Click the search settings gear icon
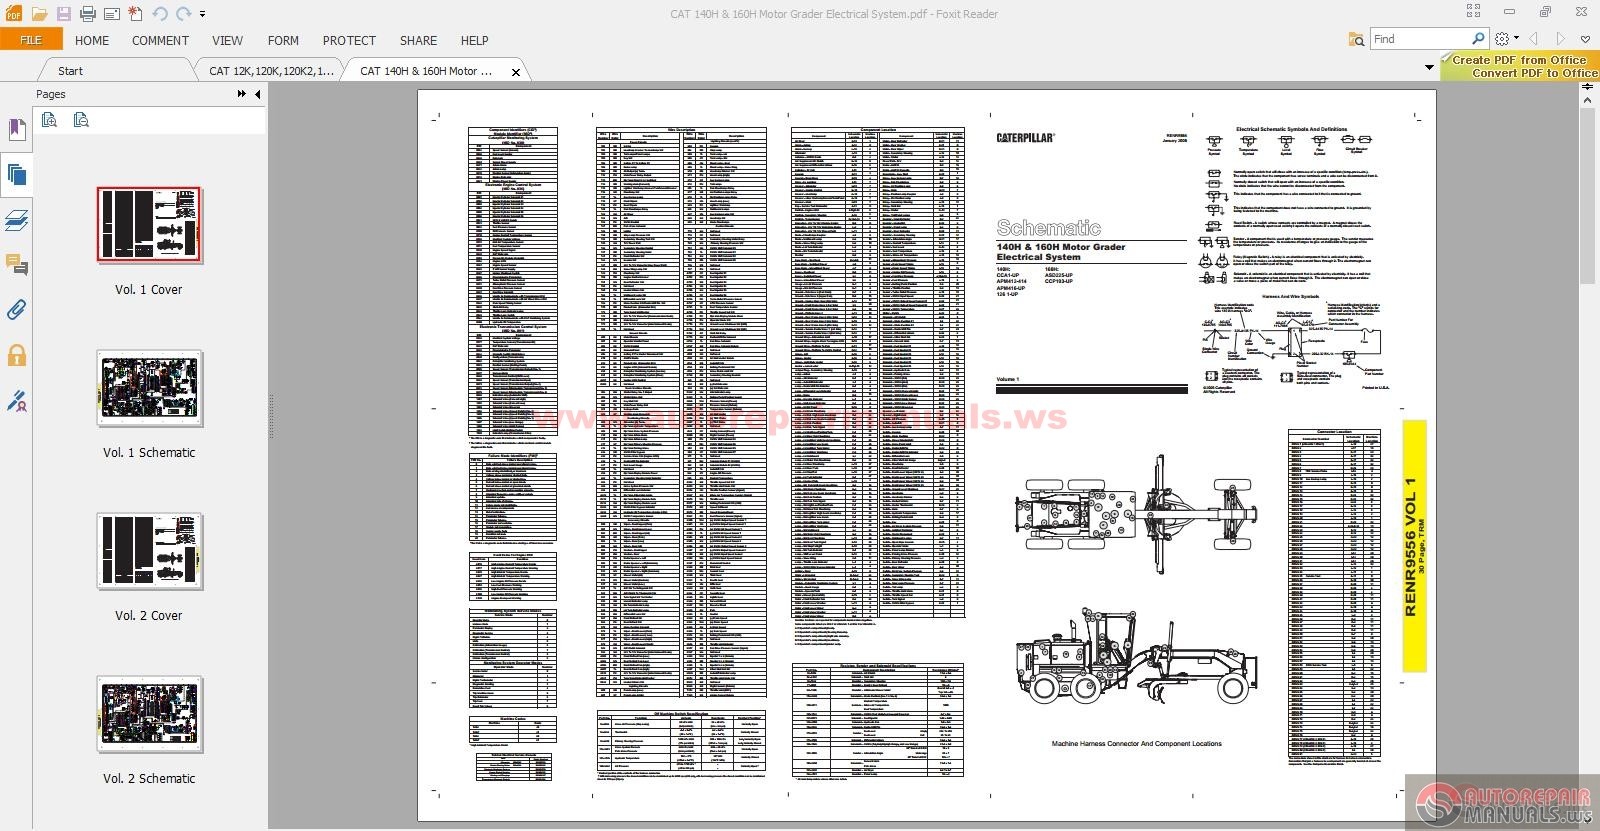This screenshot has width=1600, height=831. [x=1501, y=39]
